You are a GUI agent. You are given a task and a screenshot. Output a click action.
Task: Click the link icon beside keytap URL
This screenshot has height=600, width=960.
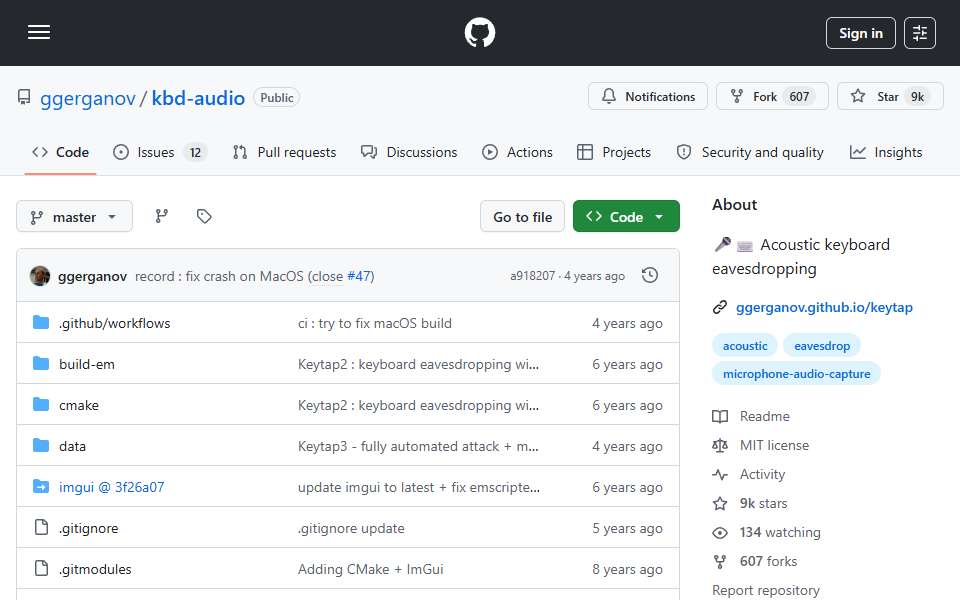pyautogui.click(x=720, y=307)
